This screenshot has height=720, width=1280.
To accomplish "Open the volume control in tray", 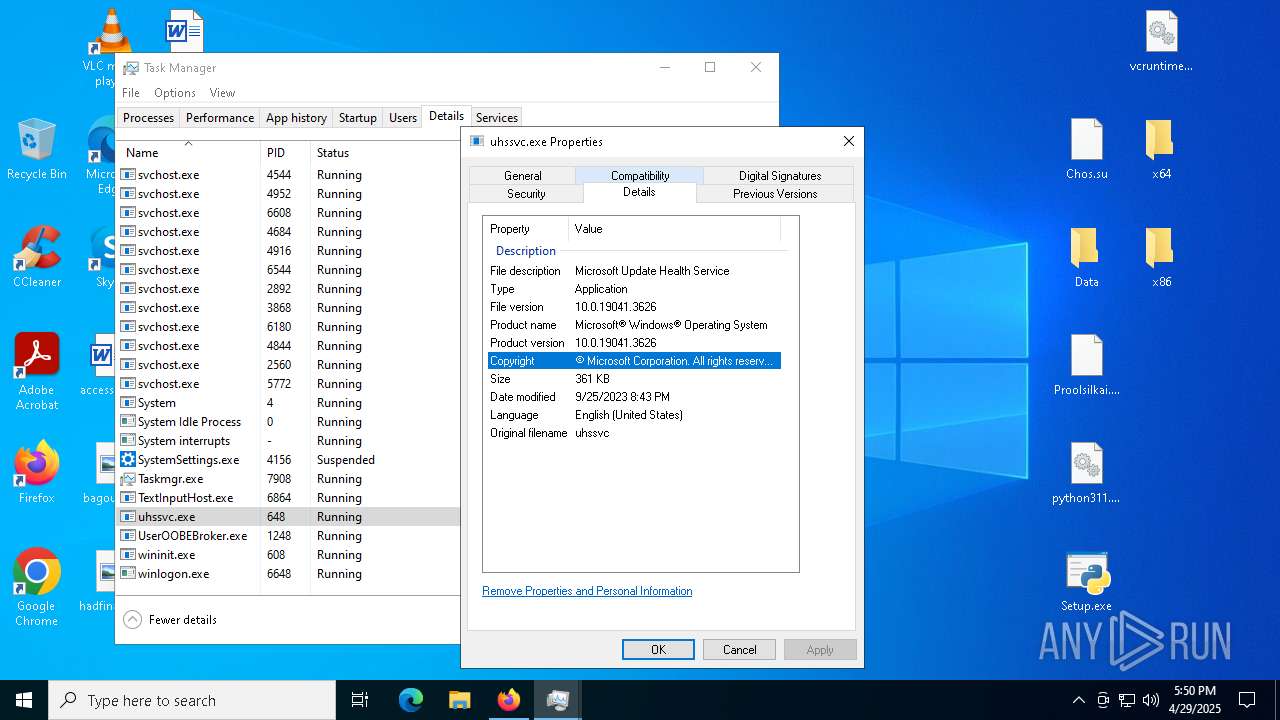I will pyautogui.click(x=1151, y=700).
